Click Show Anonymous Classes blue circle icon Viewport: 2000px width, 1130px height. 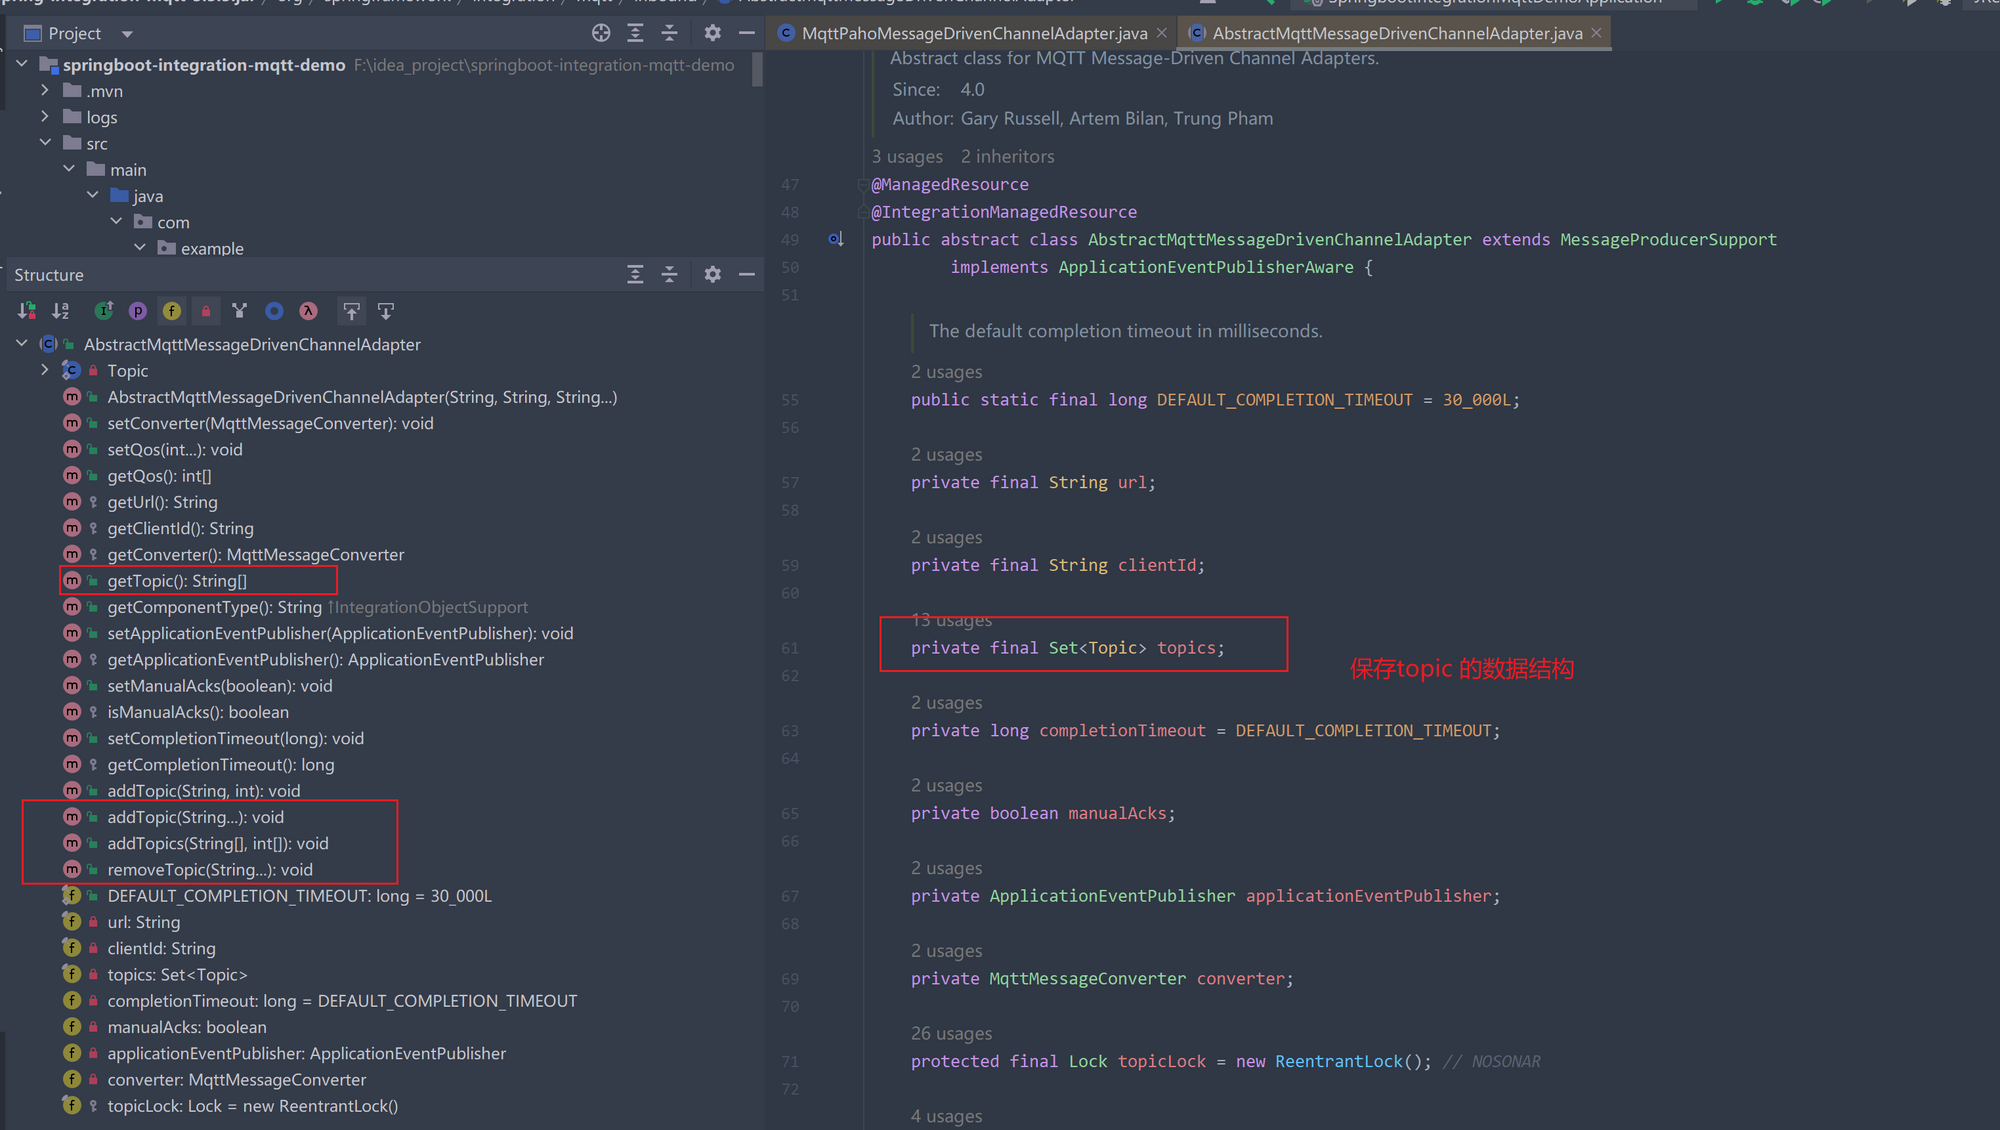pos(274,311)
